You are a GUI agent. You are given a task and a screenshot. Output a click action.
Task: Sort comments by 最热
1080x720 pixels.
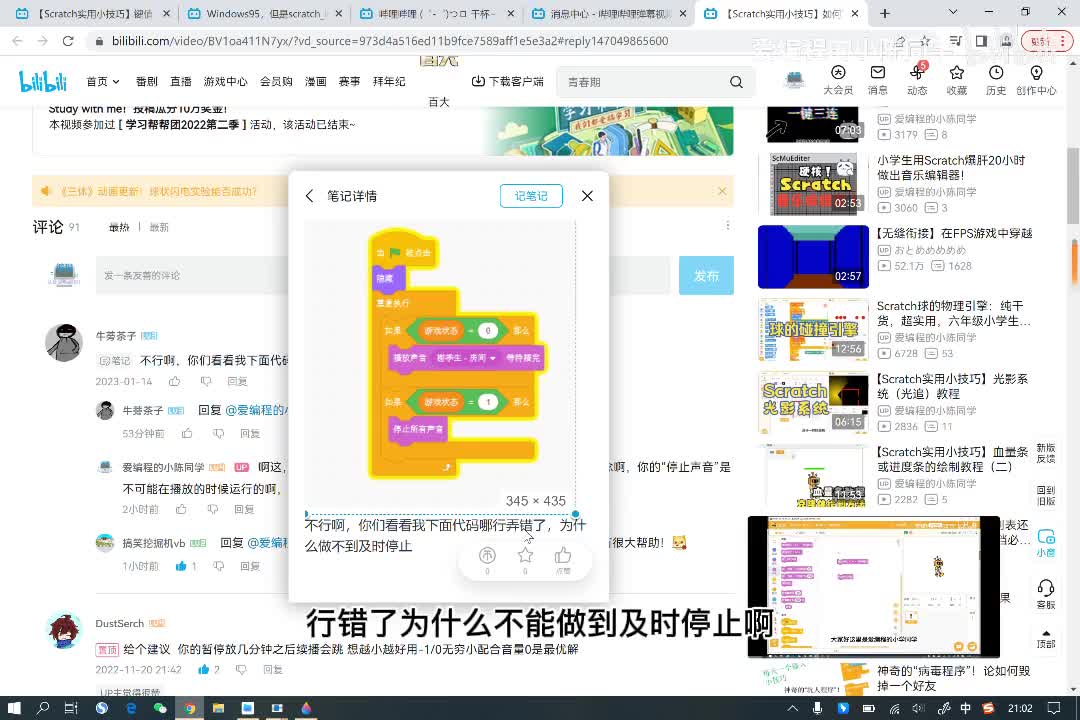click(x=119, y=227)
